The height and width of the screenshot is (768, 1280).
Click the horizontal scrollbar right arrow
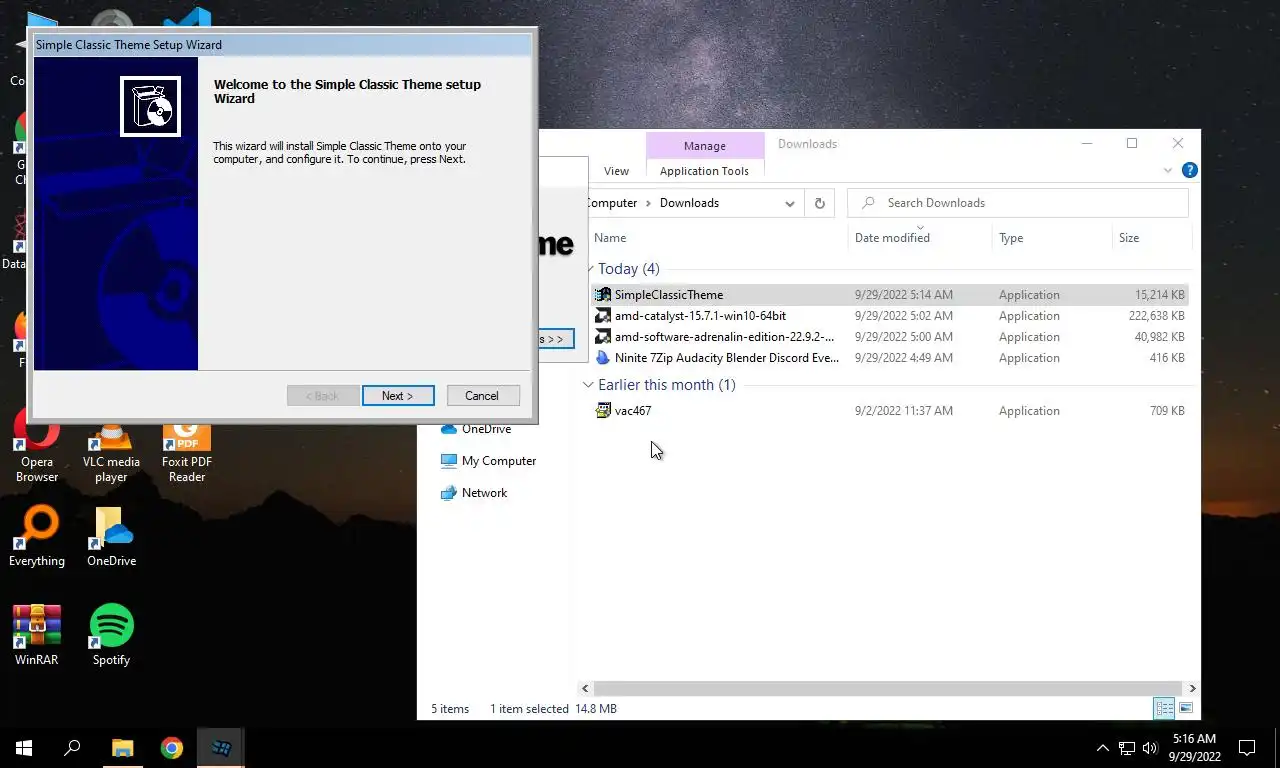[1192, 688]
